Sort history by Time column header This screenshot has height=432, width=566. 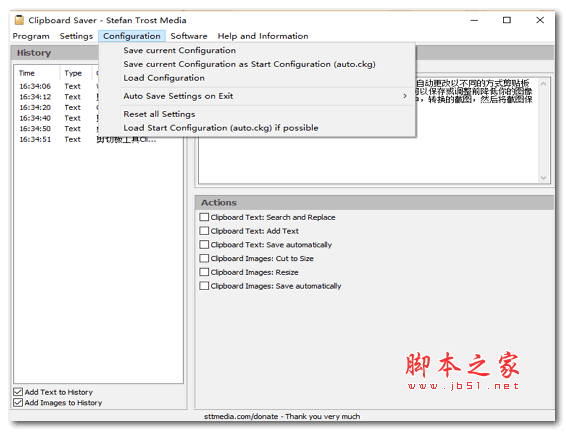[37, 73]
